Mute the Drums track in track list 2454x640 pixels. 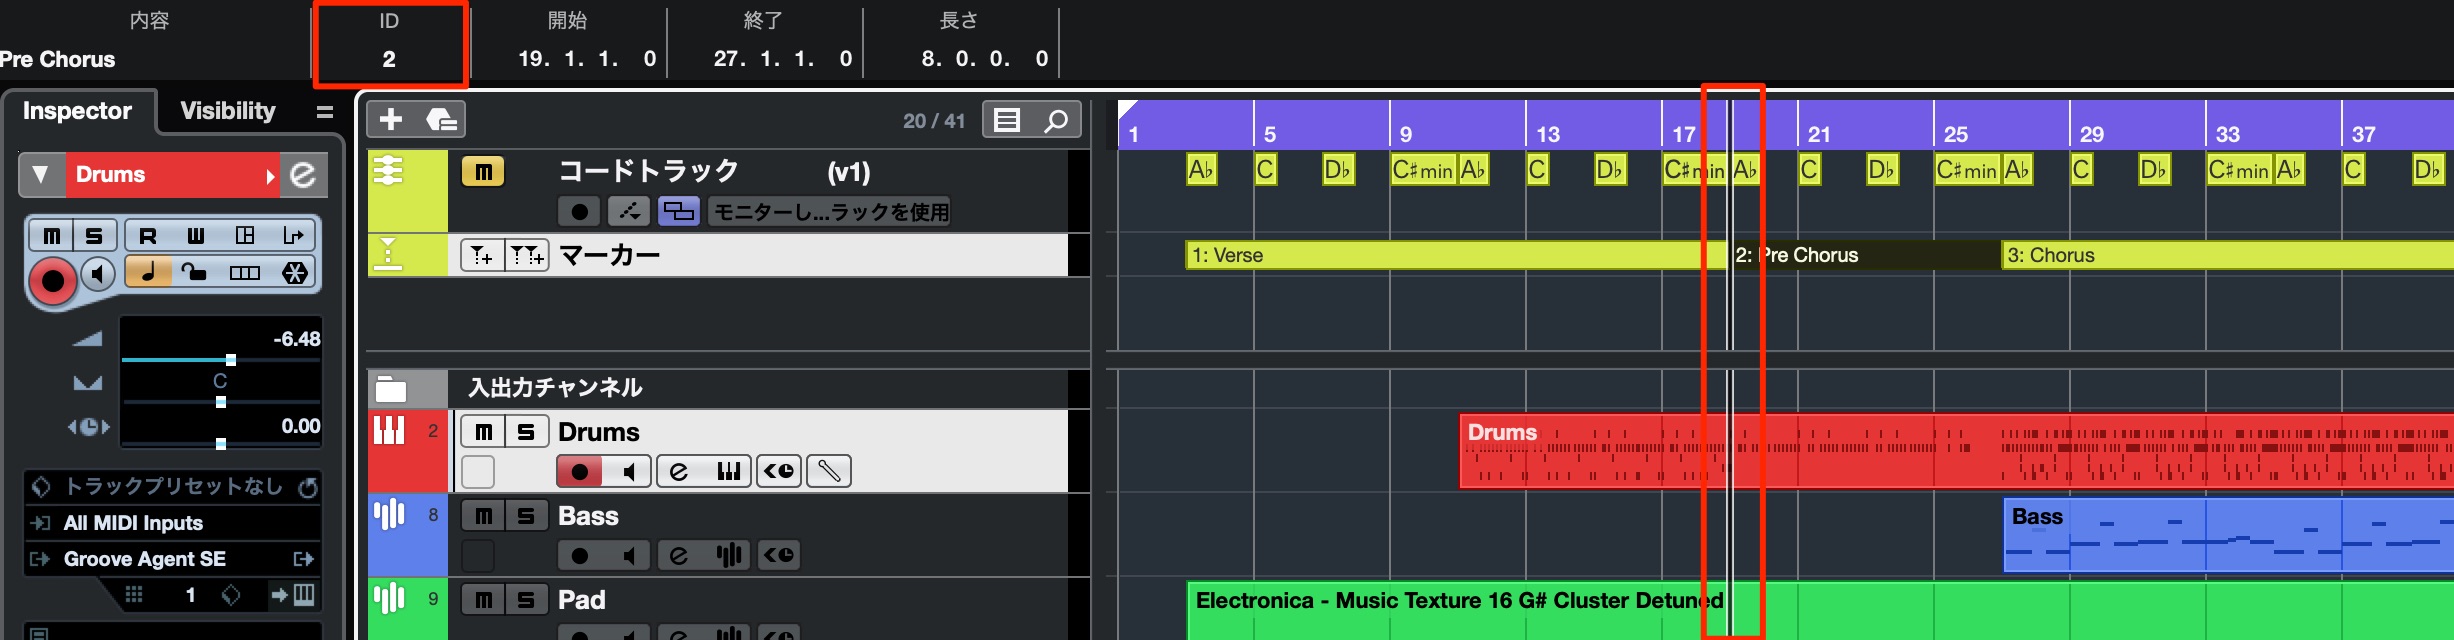[x=483, y=432]
